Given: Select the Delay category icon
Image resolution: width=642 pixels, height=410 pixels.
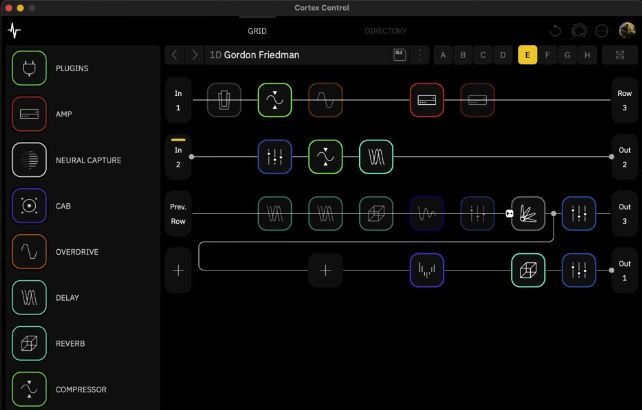Looking at the screenshot, I should pos(29,297).
